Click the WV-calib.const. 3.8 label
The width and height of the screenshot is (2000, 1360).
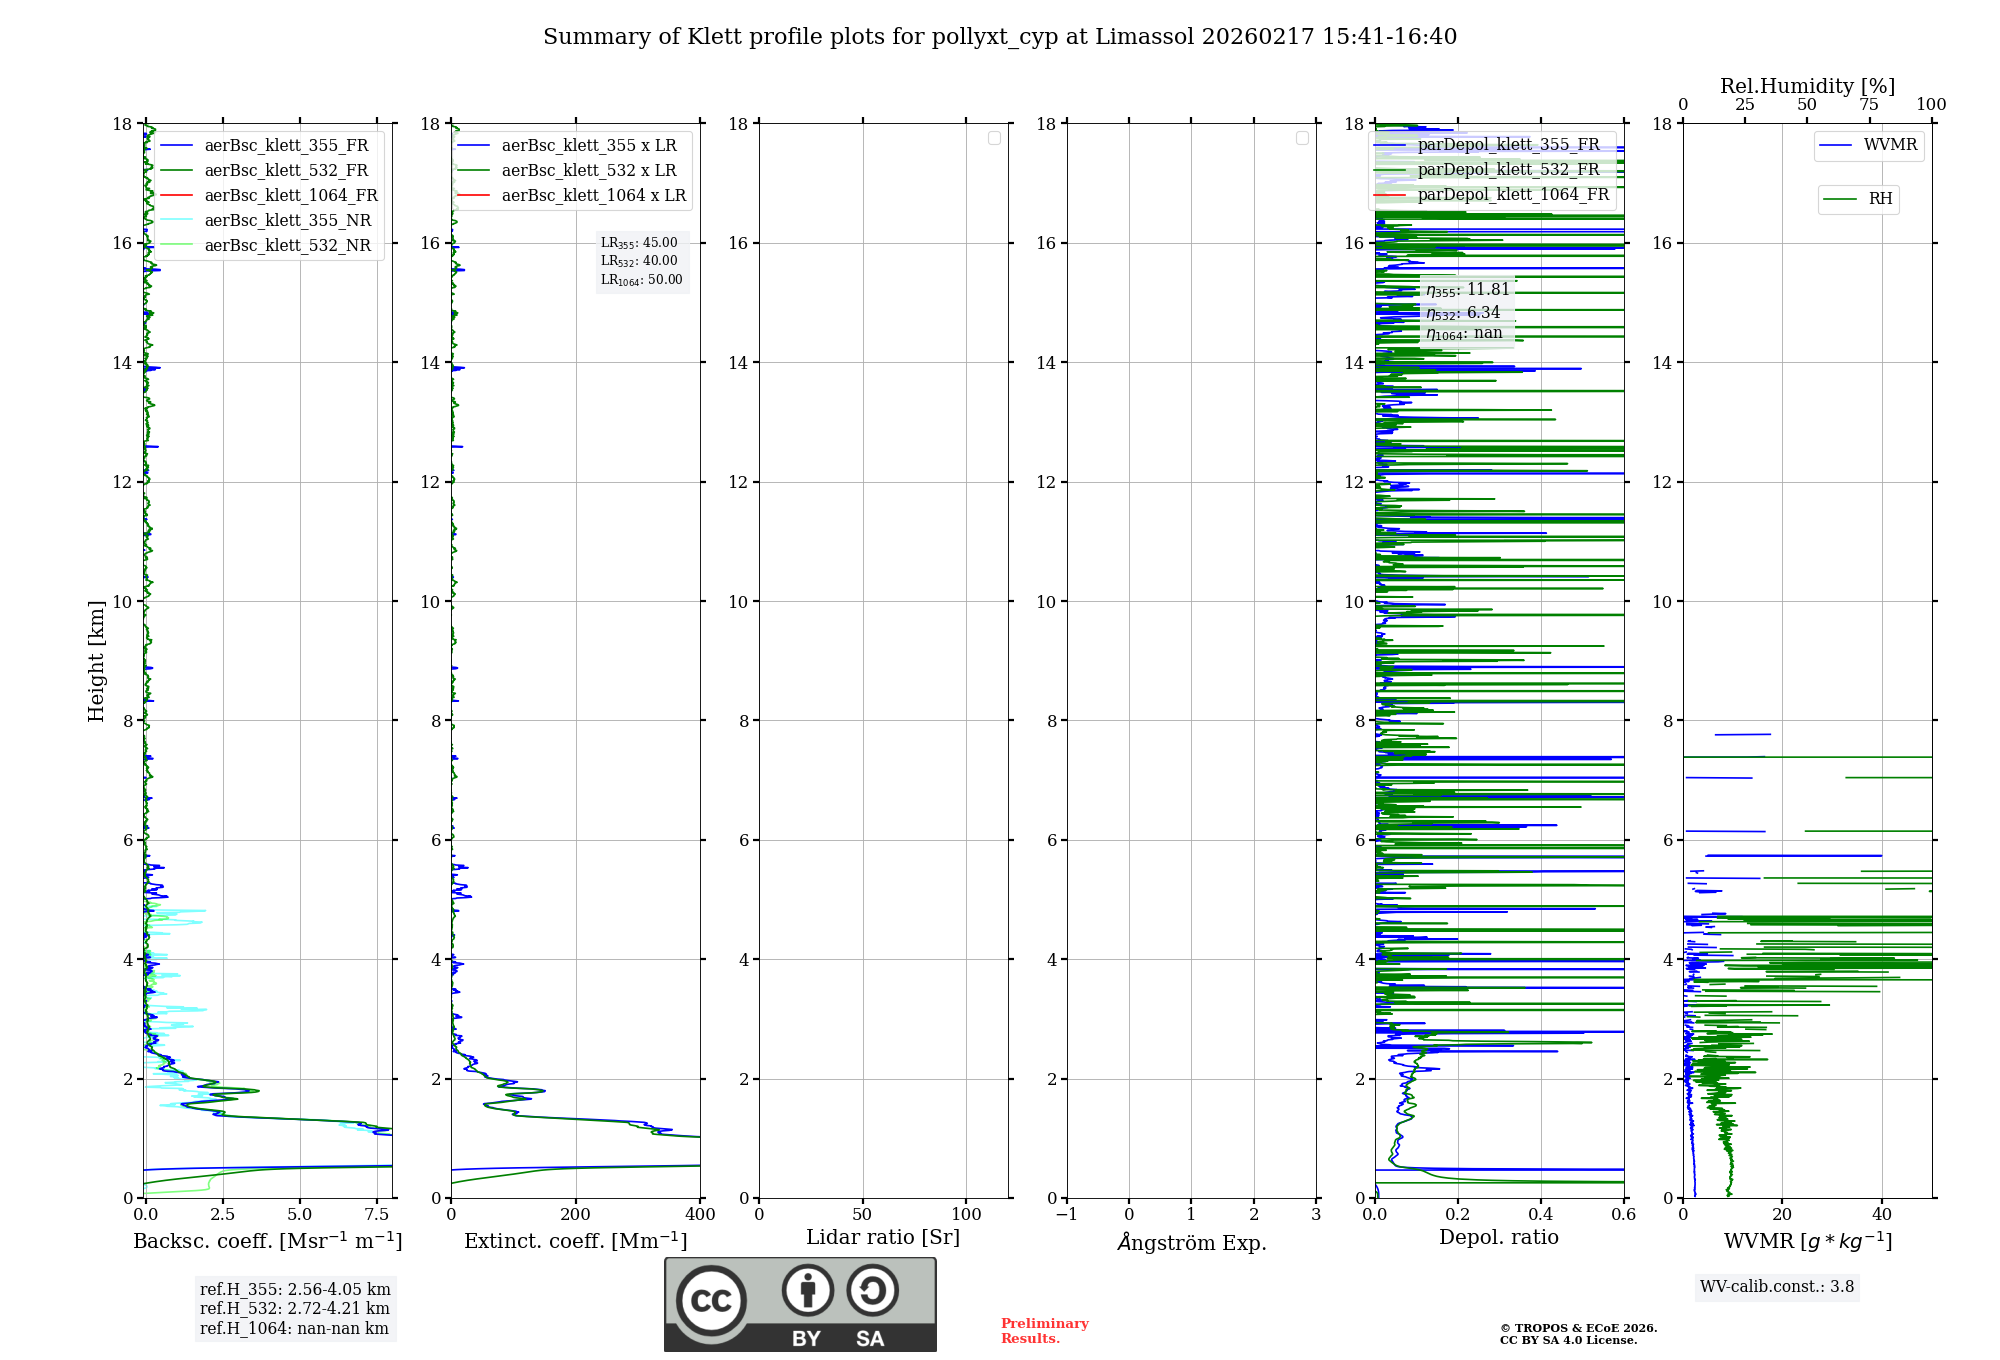(1776, 1287)
